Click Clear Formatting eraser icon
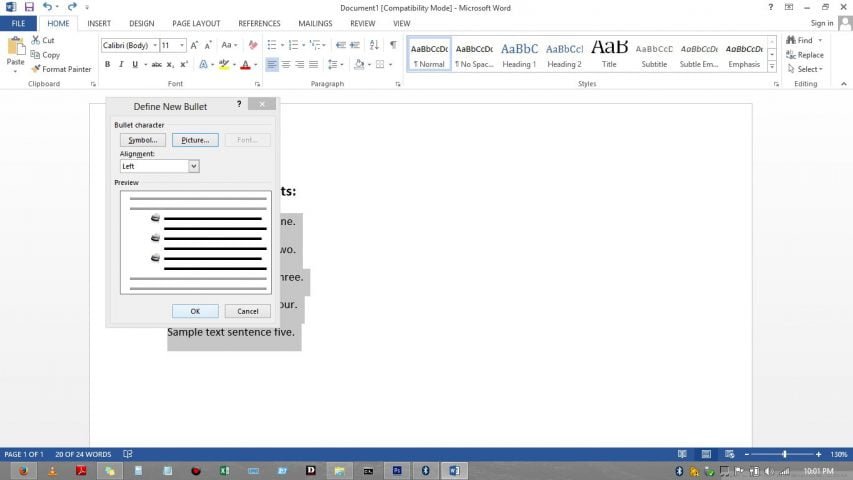The height and width of the screenshot is (480, 853). click(x=253, y=45)
